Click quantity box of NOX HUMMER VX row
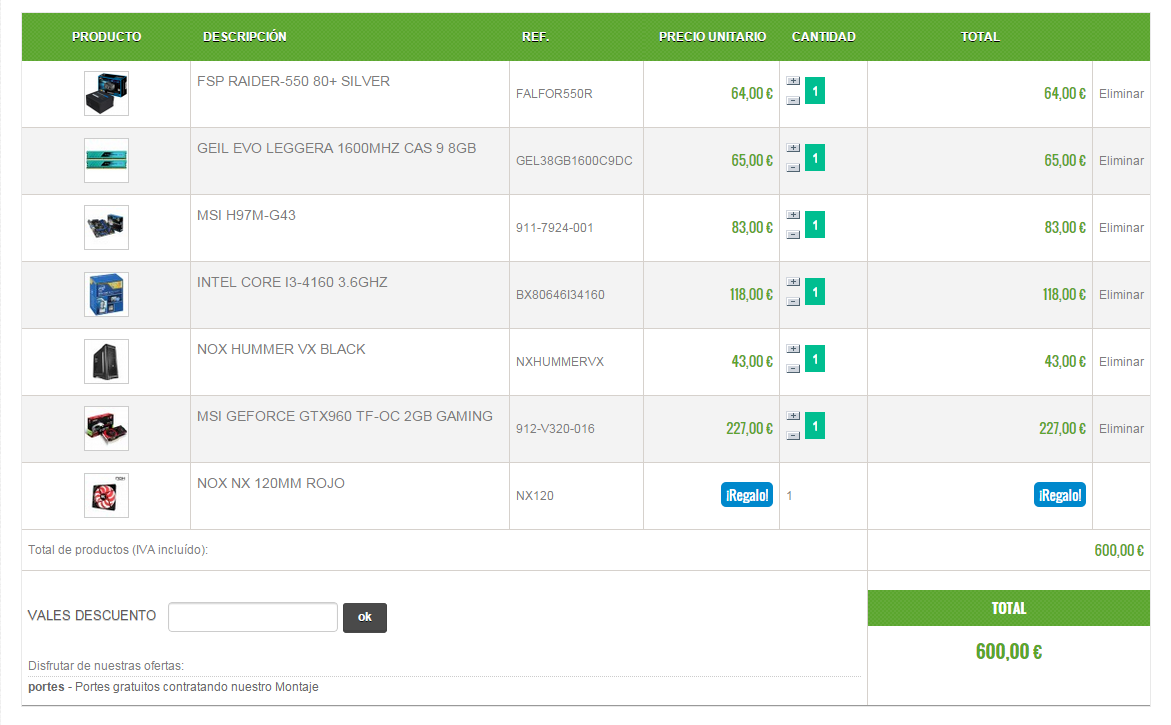This screenshot has width=1171, height=725. (815, 359)
